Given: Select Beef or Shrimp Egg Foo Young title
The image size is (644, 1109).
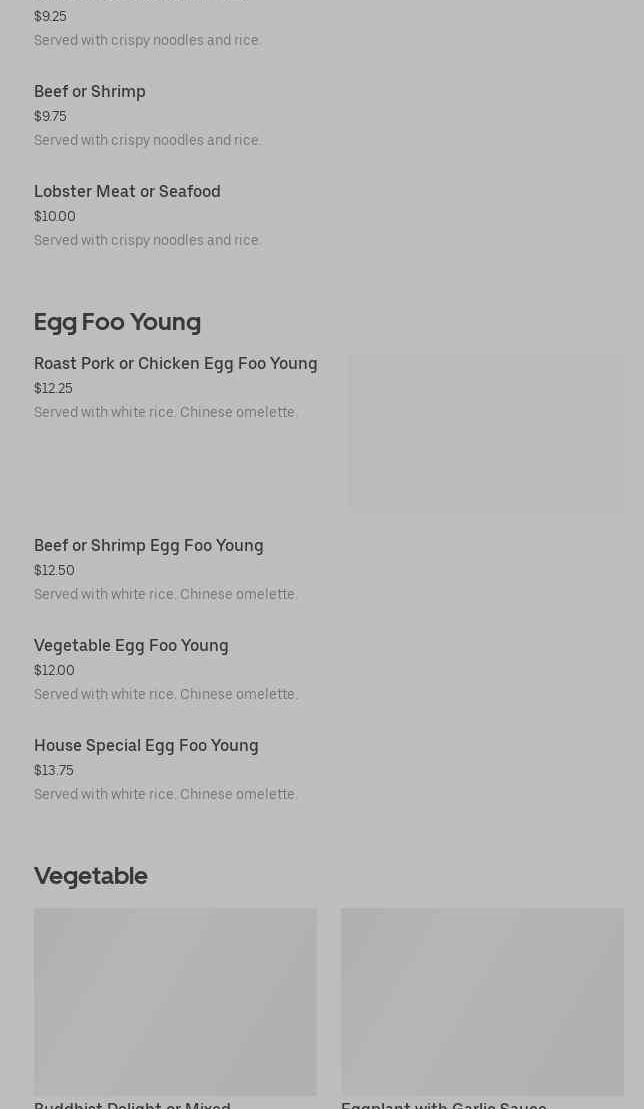Looking at the screenshot, I should coord(149,546).
